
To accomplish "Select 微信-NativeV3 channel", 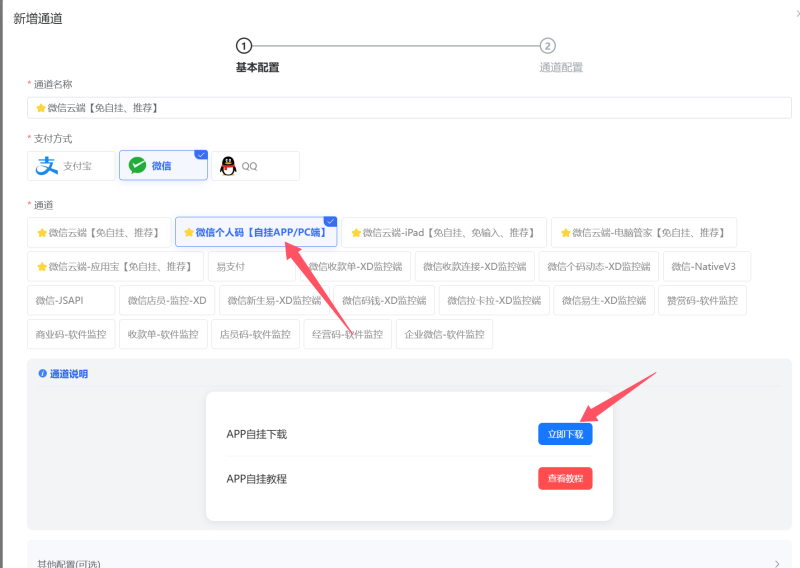I will tap(707, 266).
